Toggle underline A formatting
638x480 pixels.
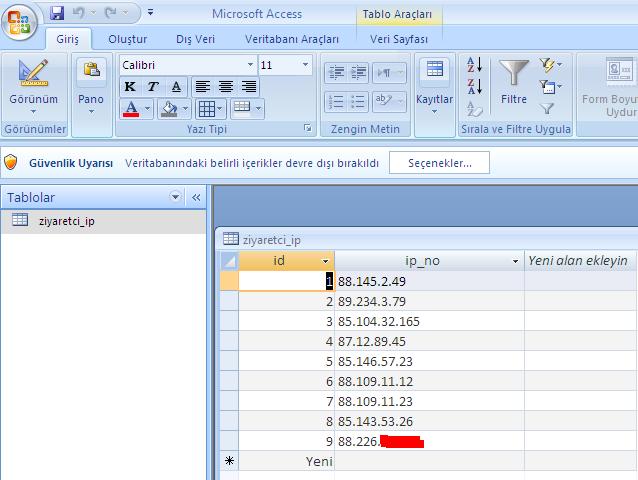(x=176, y=86)
